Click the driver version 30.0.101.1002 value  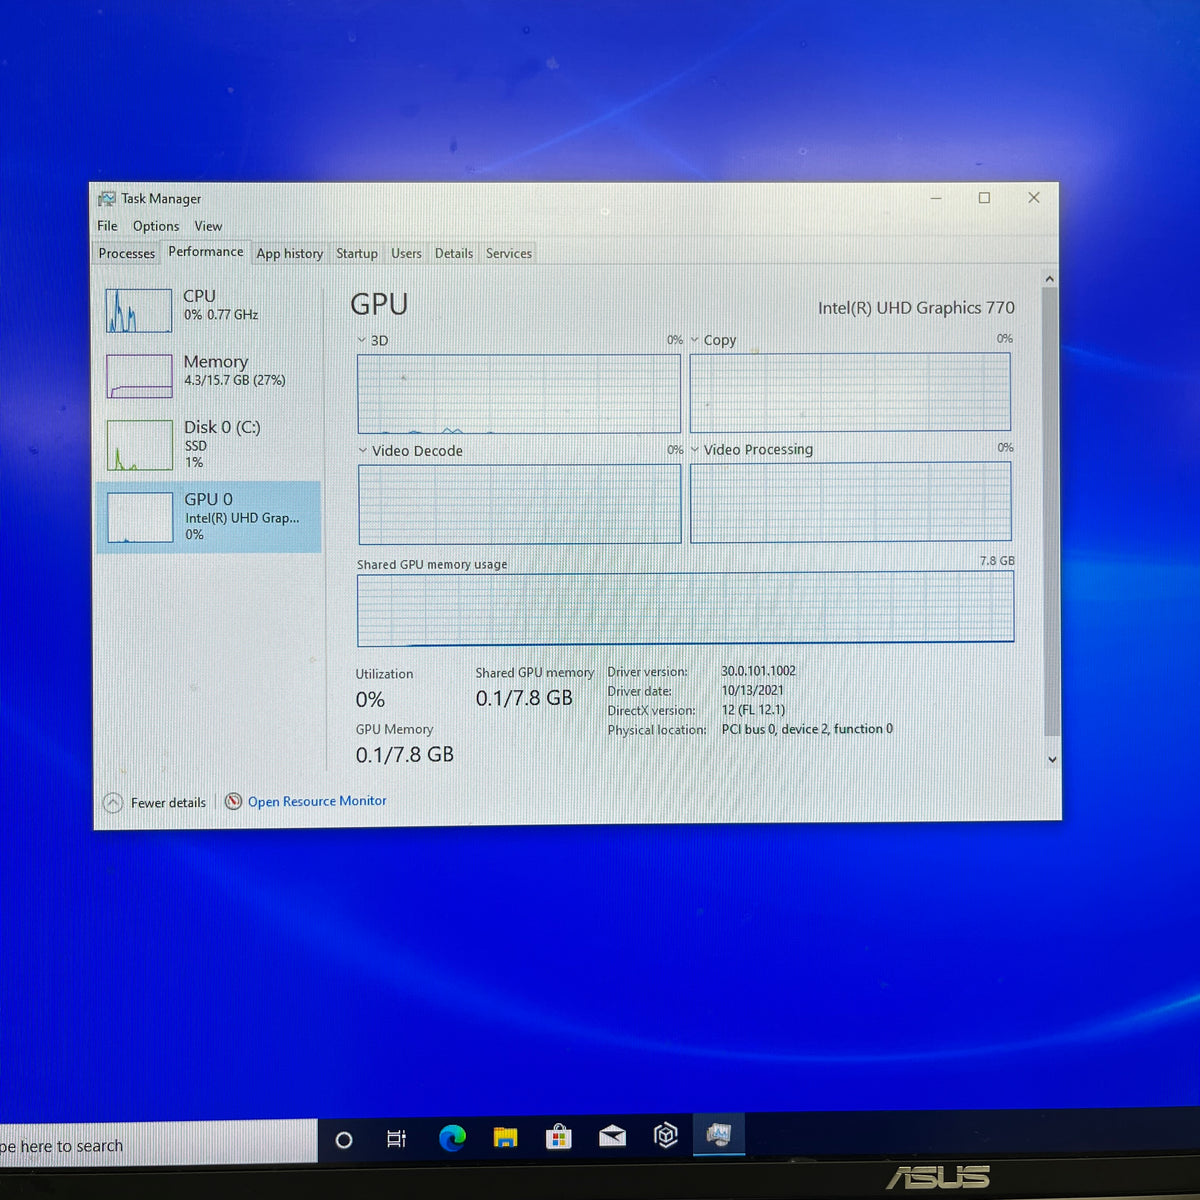[x=758, y=671]
